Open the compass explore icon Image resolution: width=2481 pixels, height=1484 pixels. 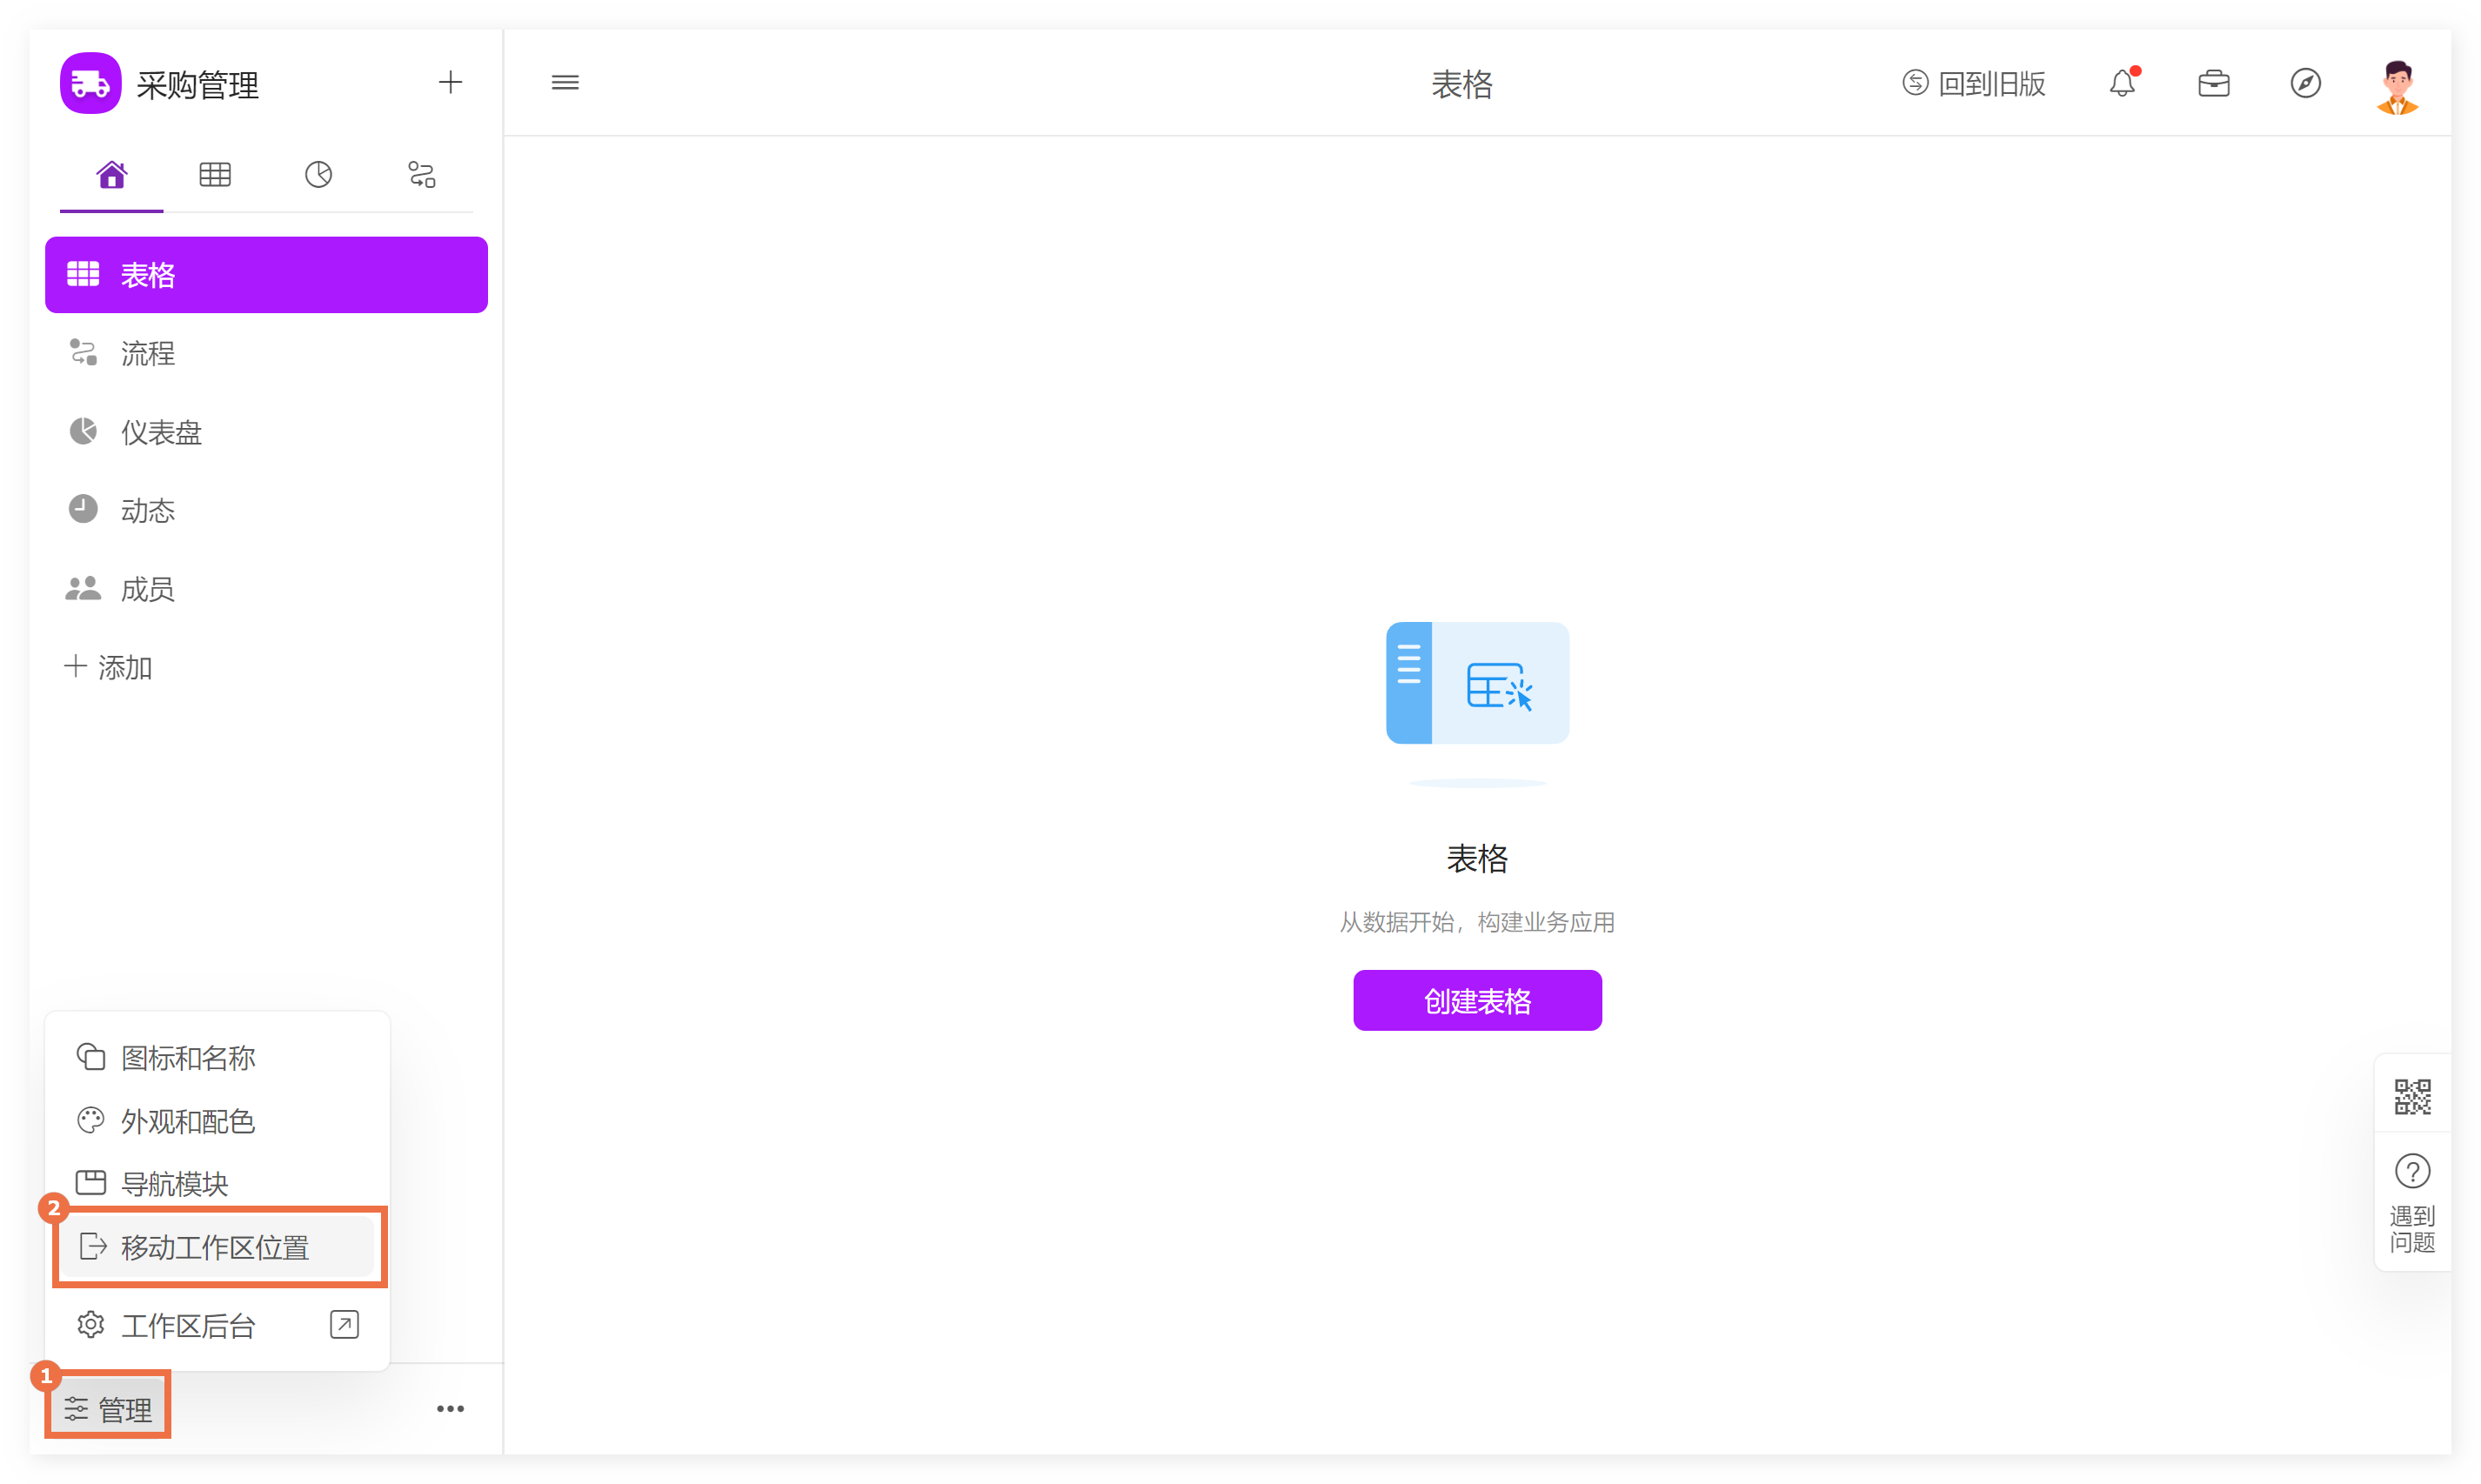coord(2305,83)
